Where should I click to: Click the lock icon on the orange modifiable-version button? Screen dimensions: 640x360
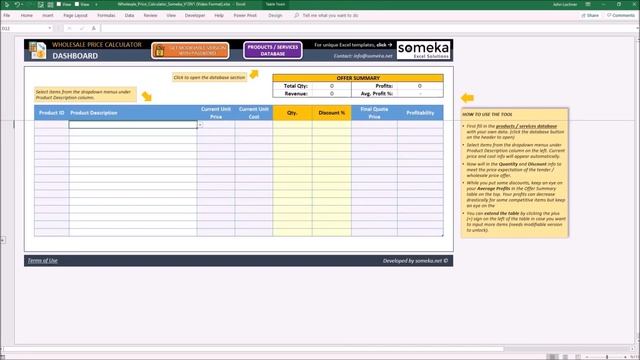click(x=160, y=51)
